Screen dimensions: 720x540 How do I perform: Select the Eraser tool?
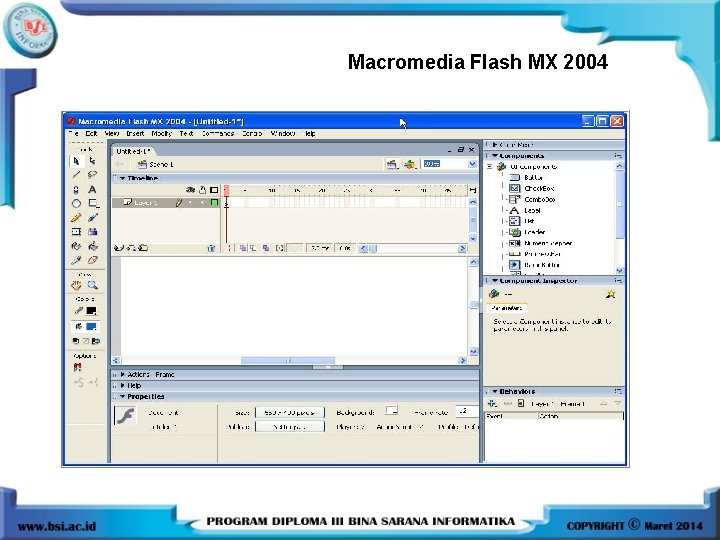pyautogui.click(x=93, y=260)
